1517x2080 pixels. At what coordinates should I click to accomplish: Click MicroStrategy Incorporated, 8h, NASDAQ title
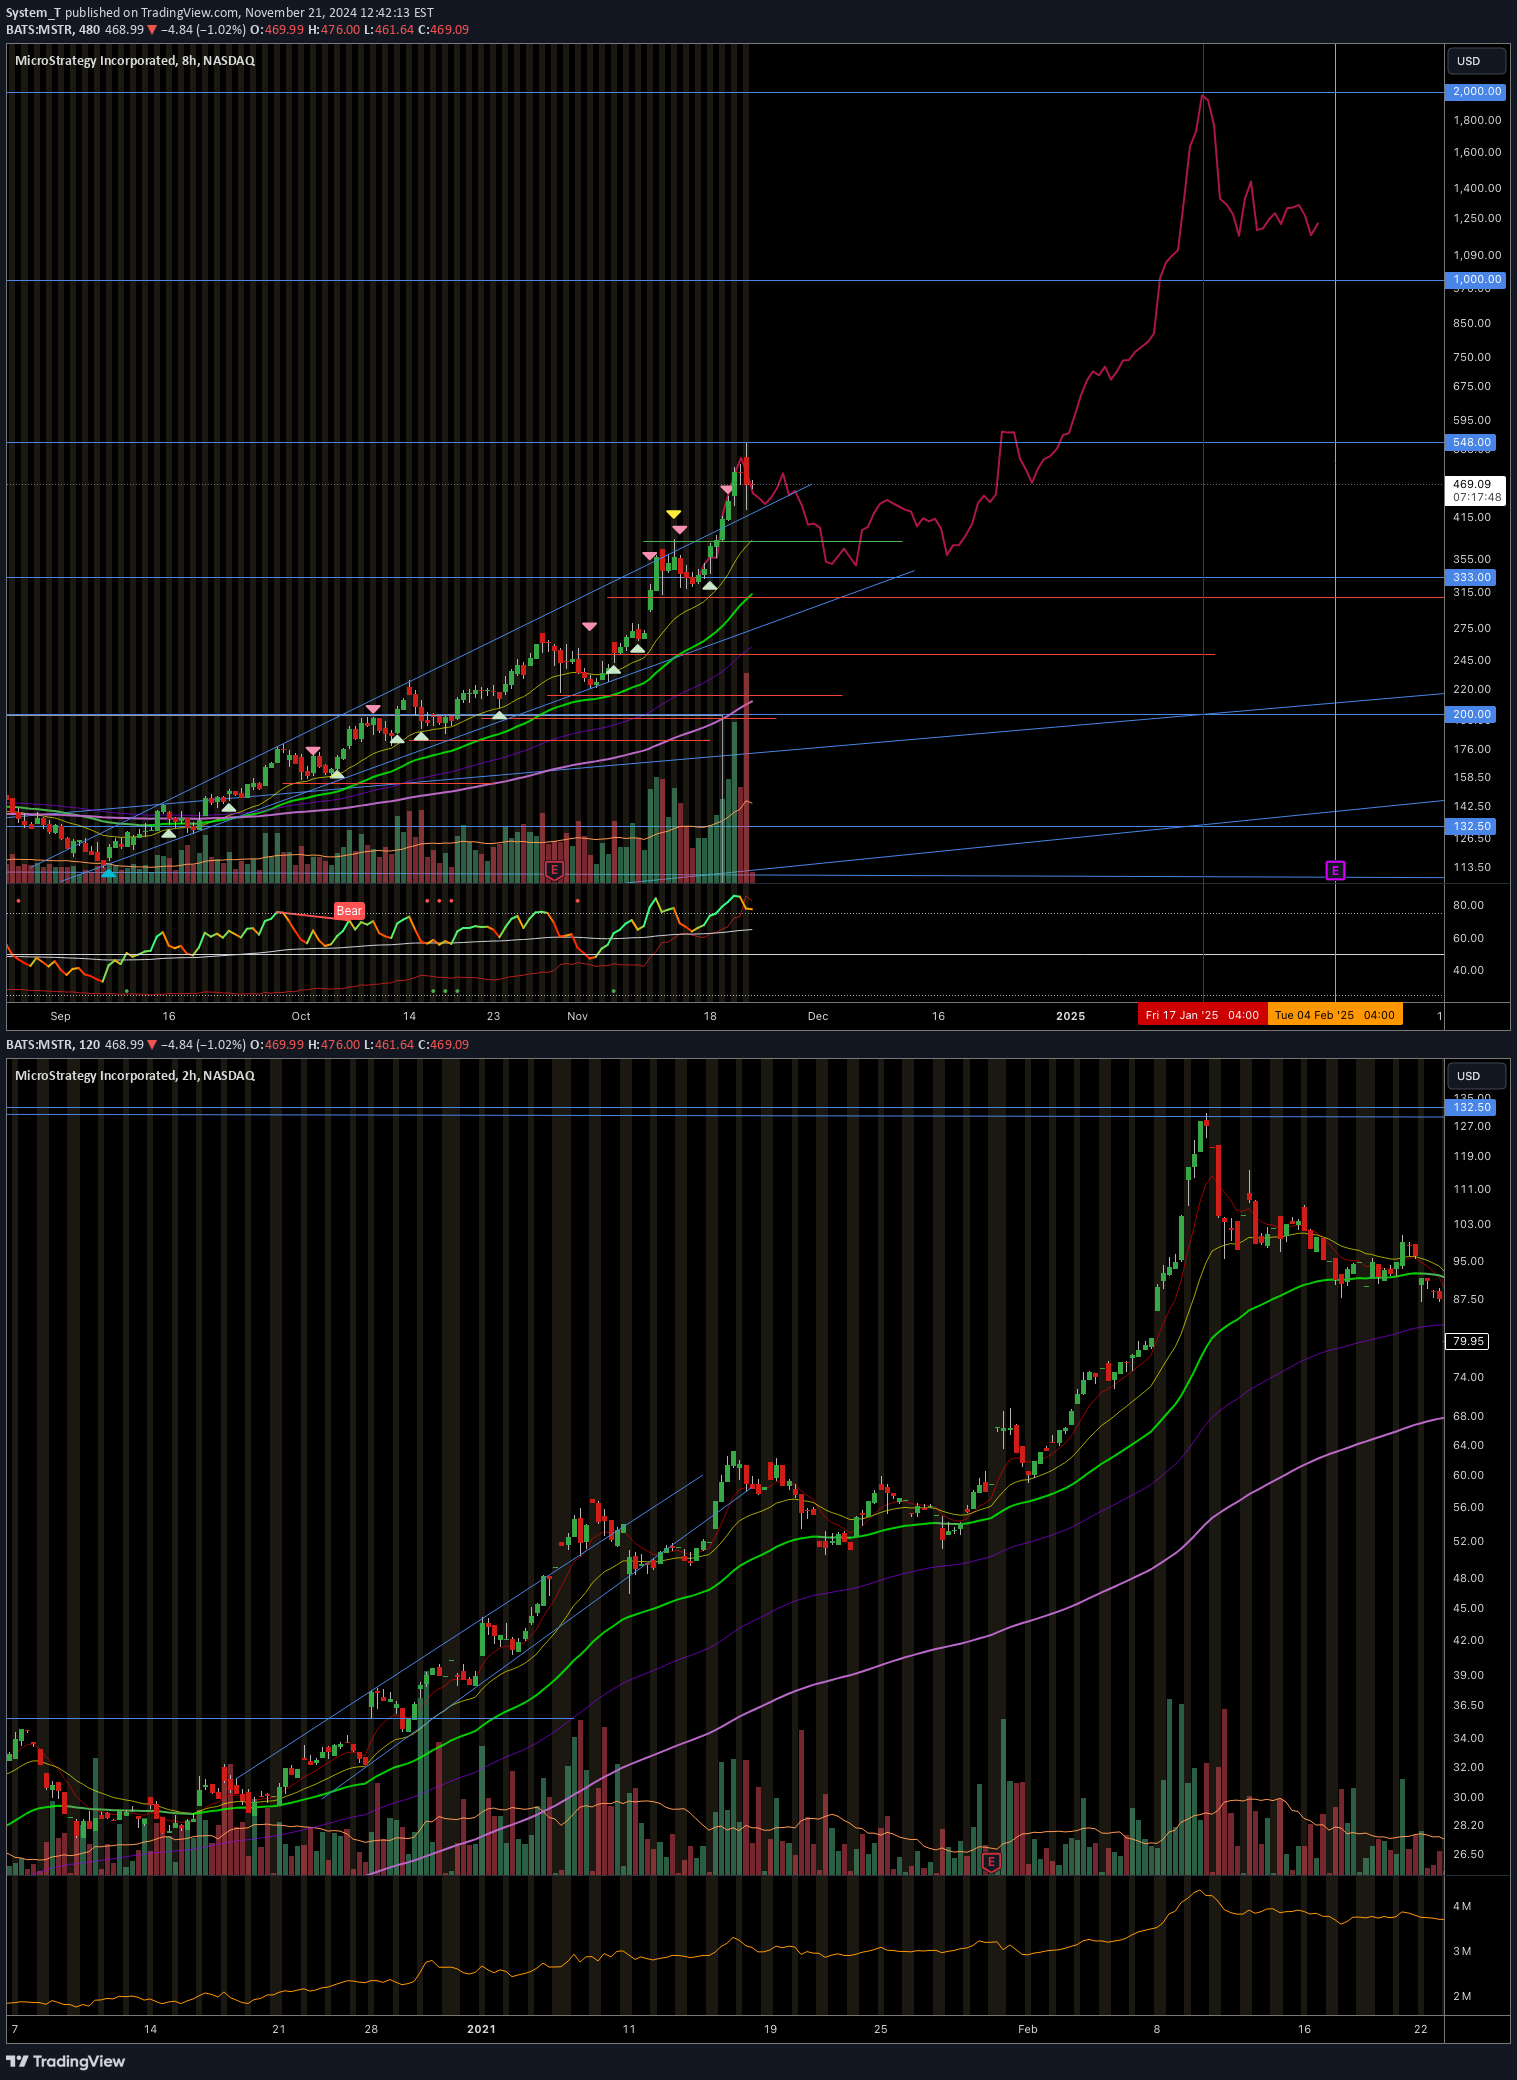(135, 61)
